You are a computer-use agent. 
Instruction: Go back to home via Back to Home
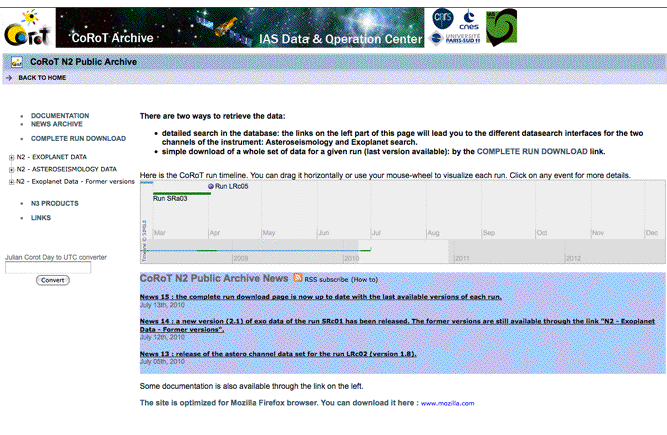click(42, 77)
